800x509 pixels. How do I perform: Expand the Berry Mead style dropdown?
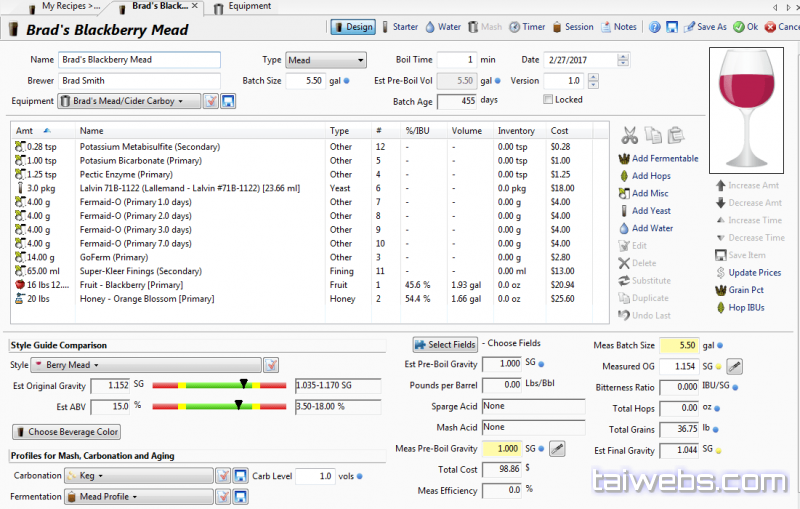[145, 365]
